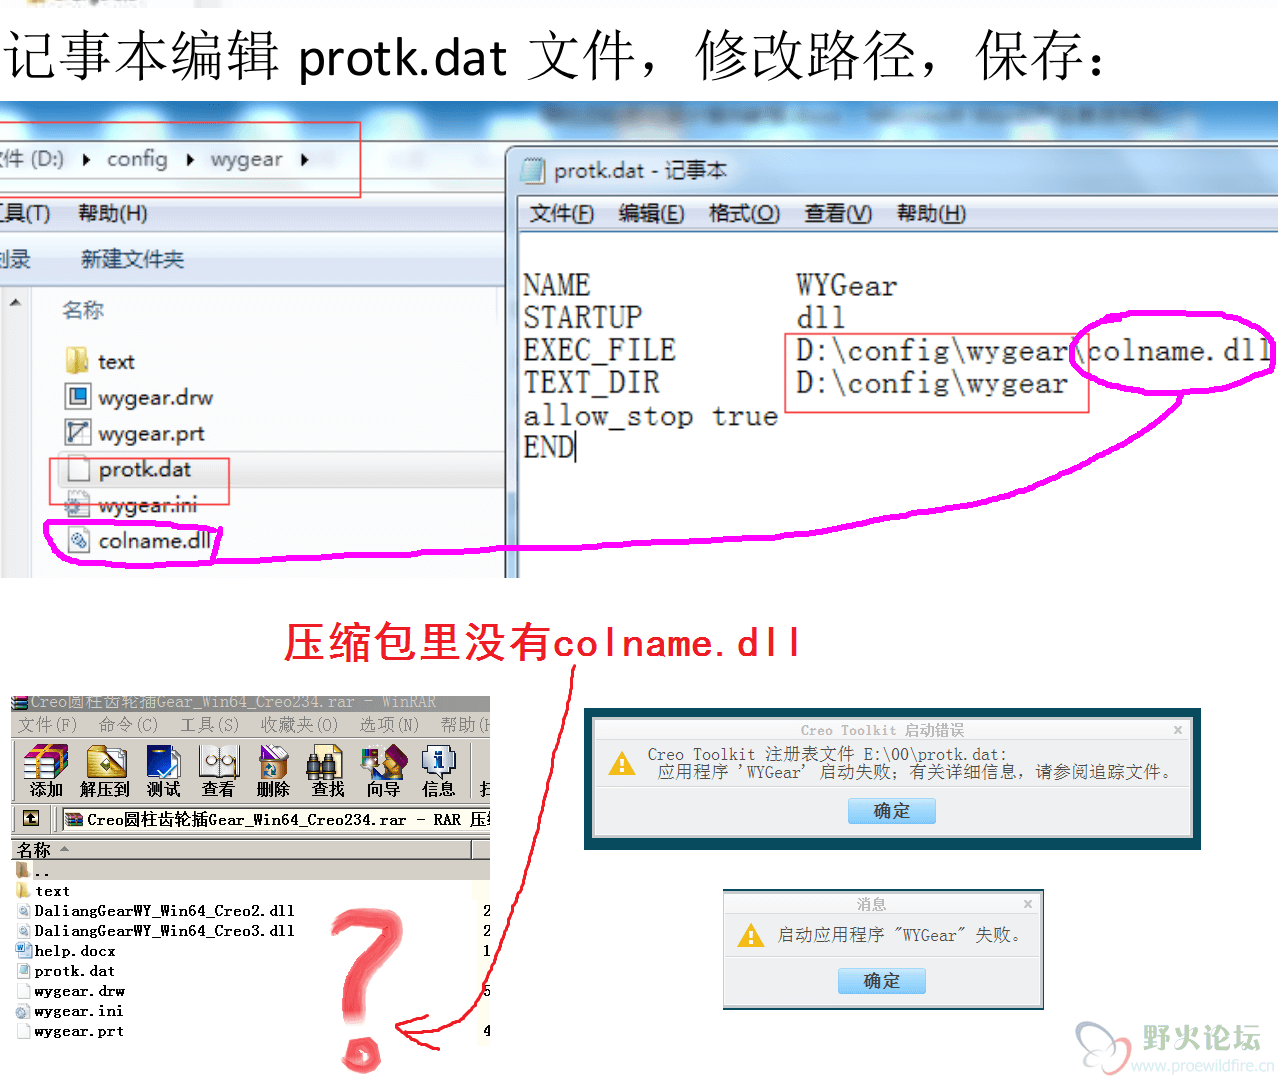Select wygear.prt in WinRAR list

pos(70,1031)
